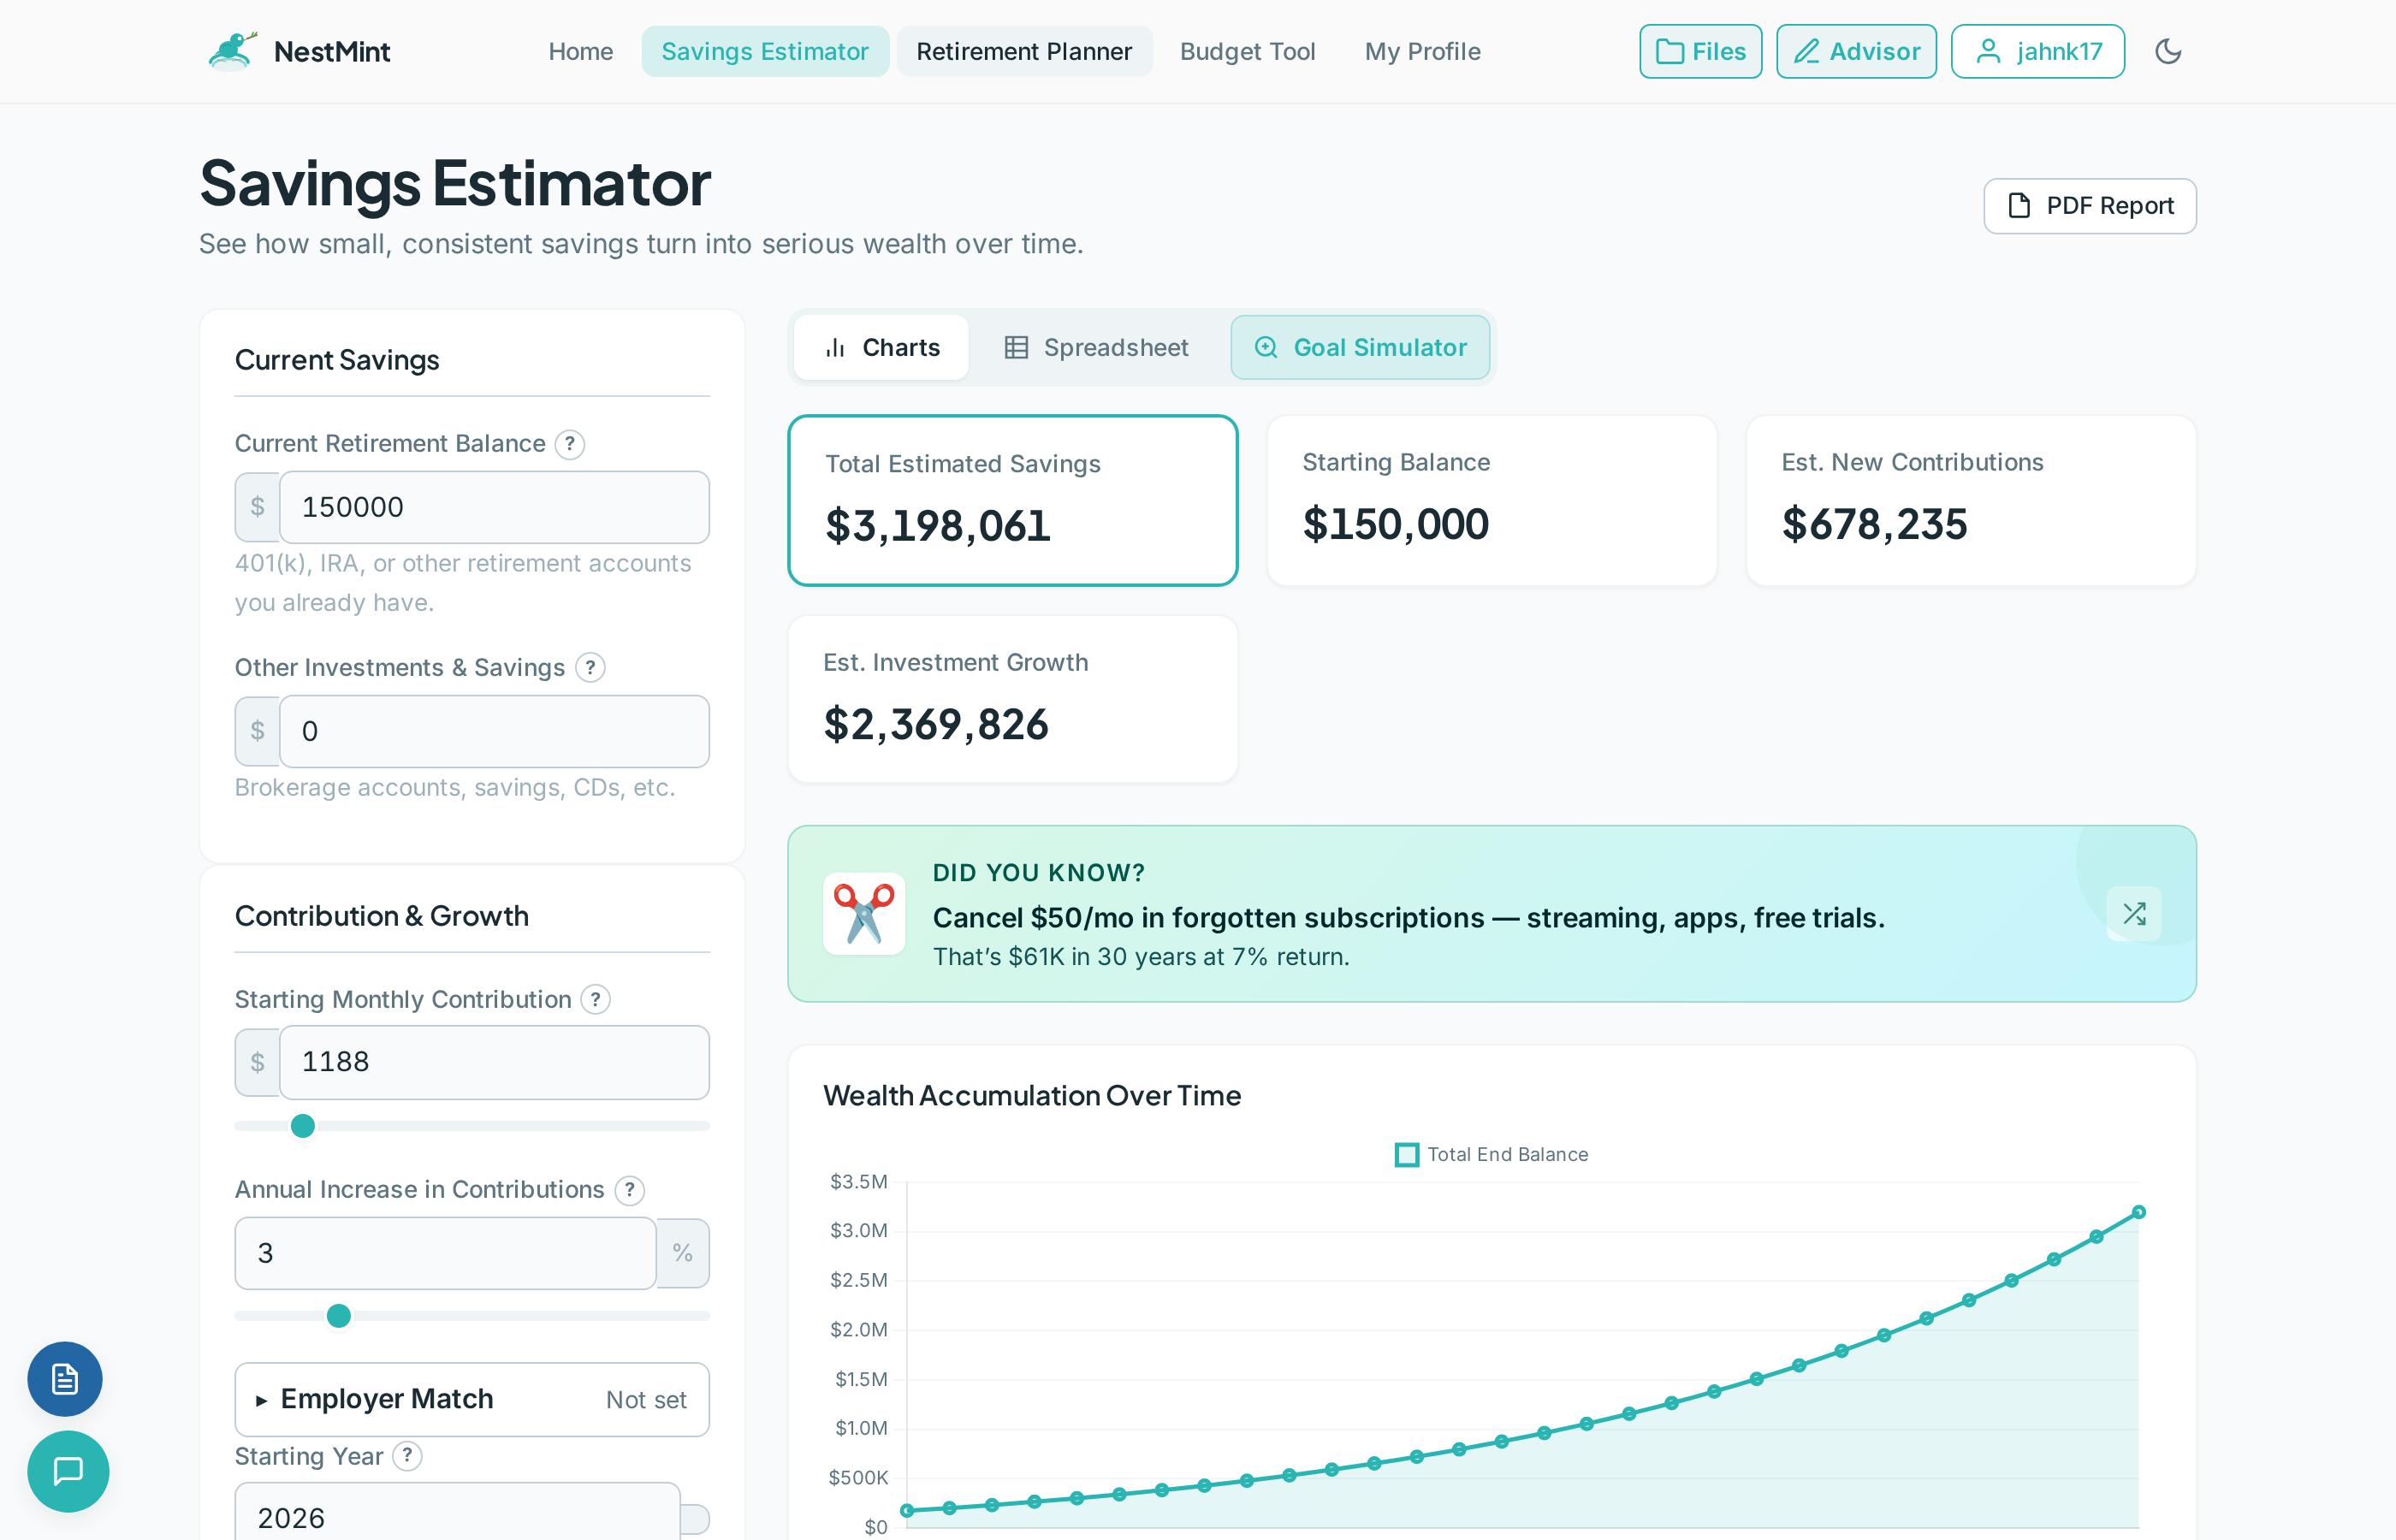The image size is (2396, 1540).
Task: Open help tooltip for Annual Increase in Contributions
Action: 629,1190
